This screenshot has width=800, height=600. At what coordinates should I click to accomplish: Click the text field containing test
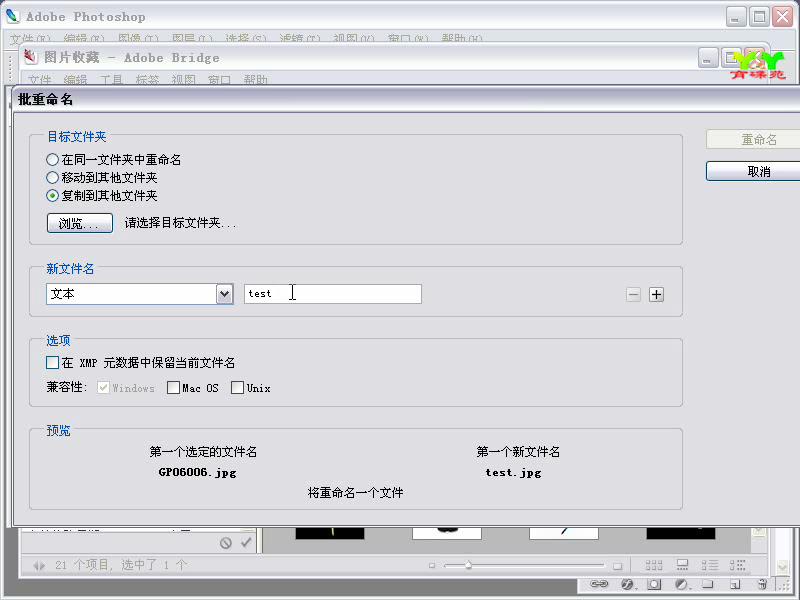333,294
